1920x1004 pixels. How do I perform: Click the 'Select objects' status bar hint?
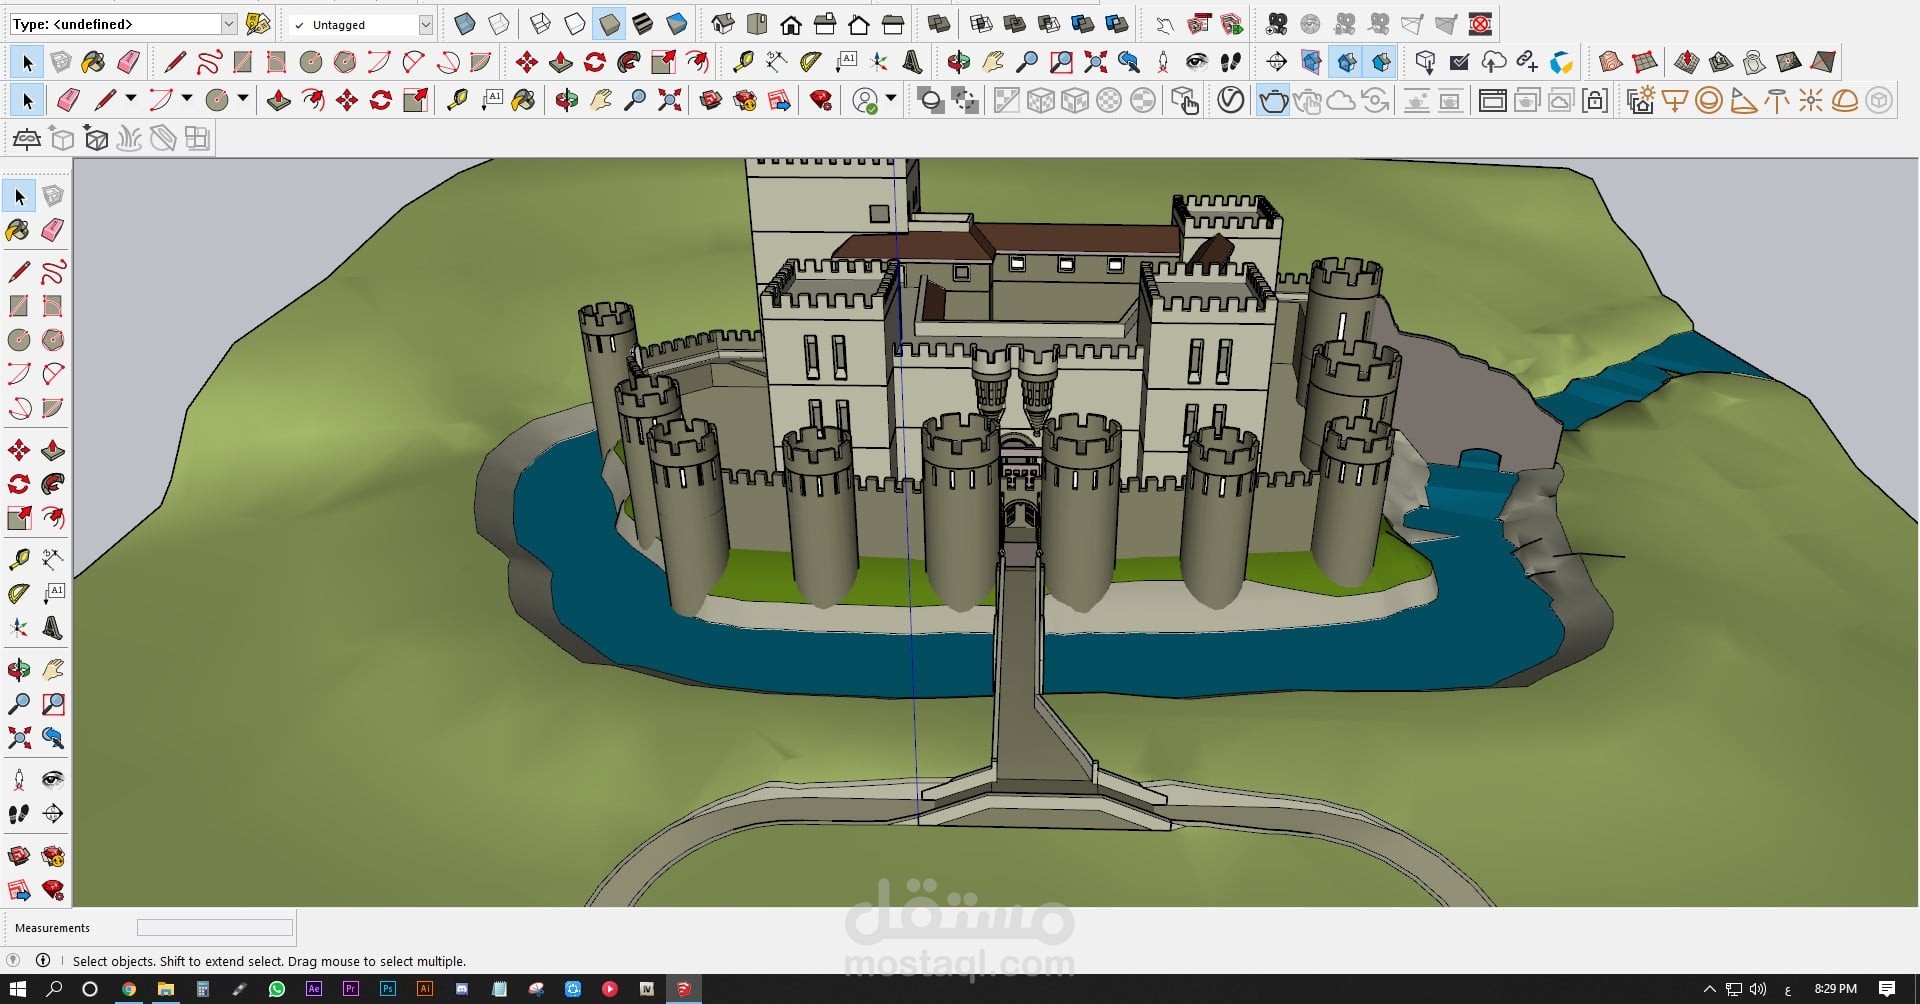(x=269, y=961)
